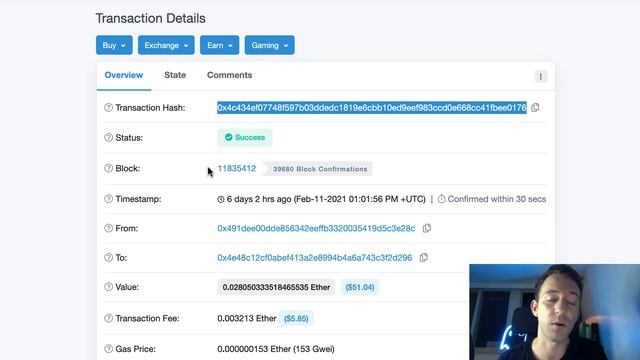Copy the transaction hash to clipboard
The height and width of the screenshot is (360, 640).
click(535, 107)
